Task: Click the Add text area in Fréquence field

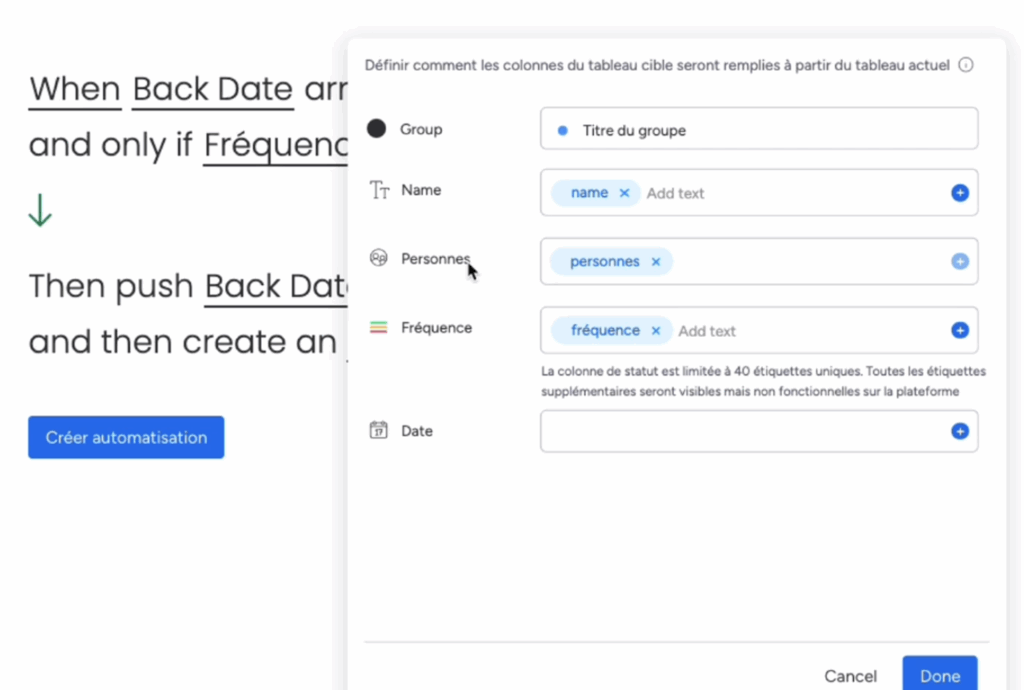Action: click(x=707, y=331)
